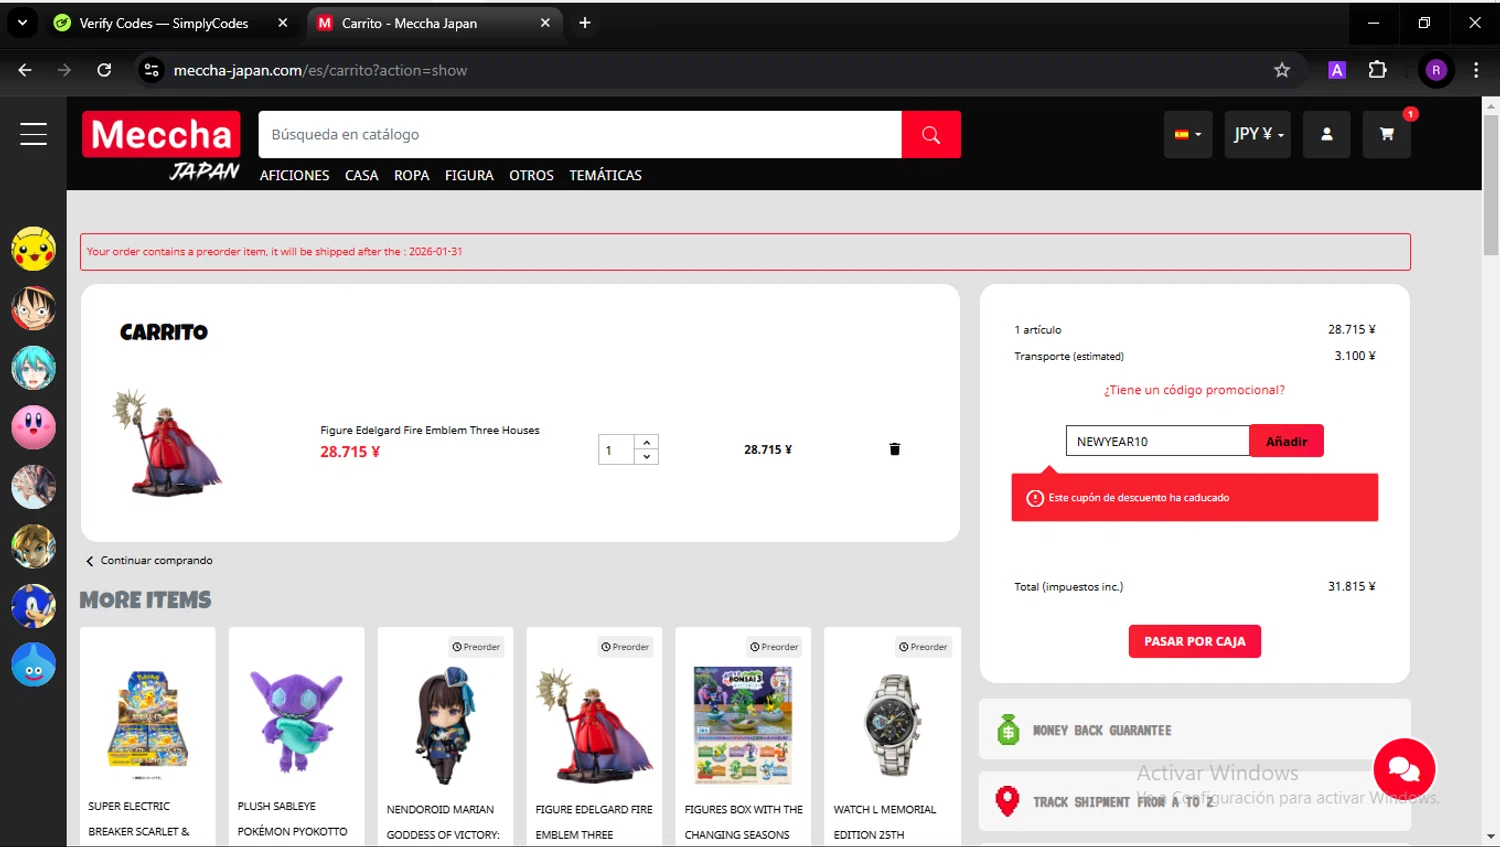The height and width of the screenshot is (847, 1500).
Task: Delete Edelgard figure with trash icon
Action: point(895,449)
